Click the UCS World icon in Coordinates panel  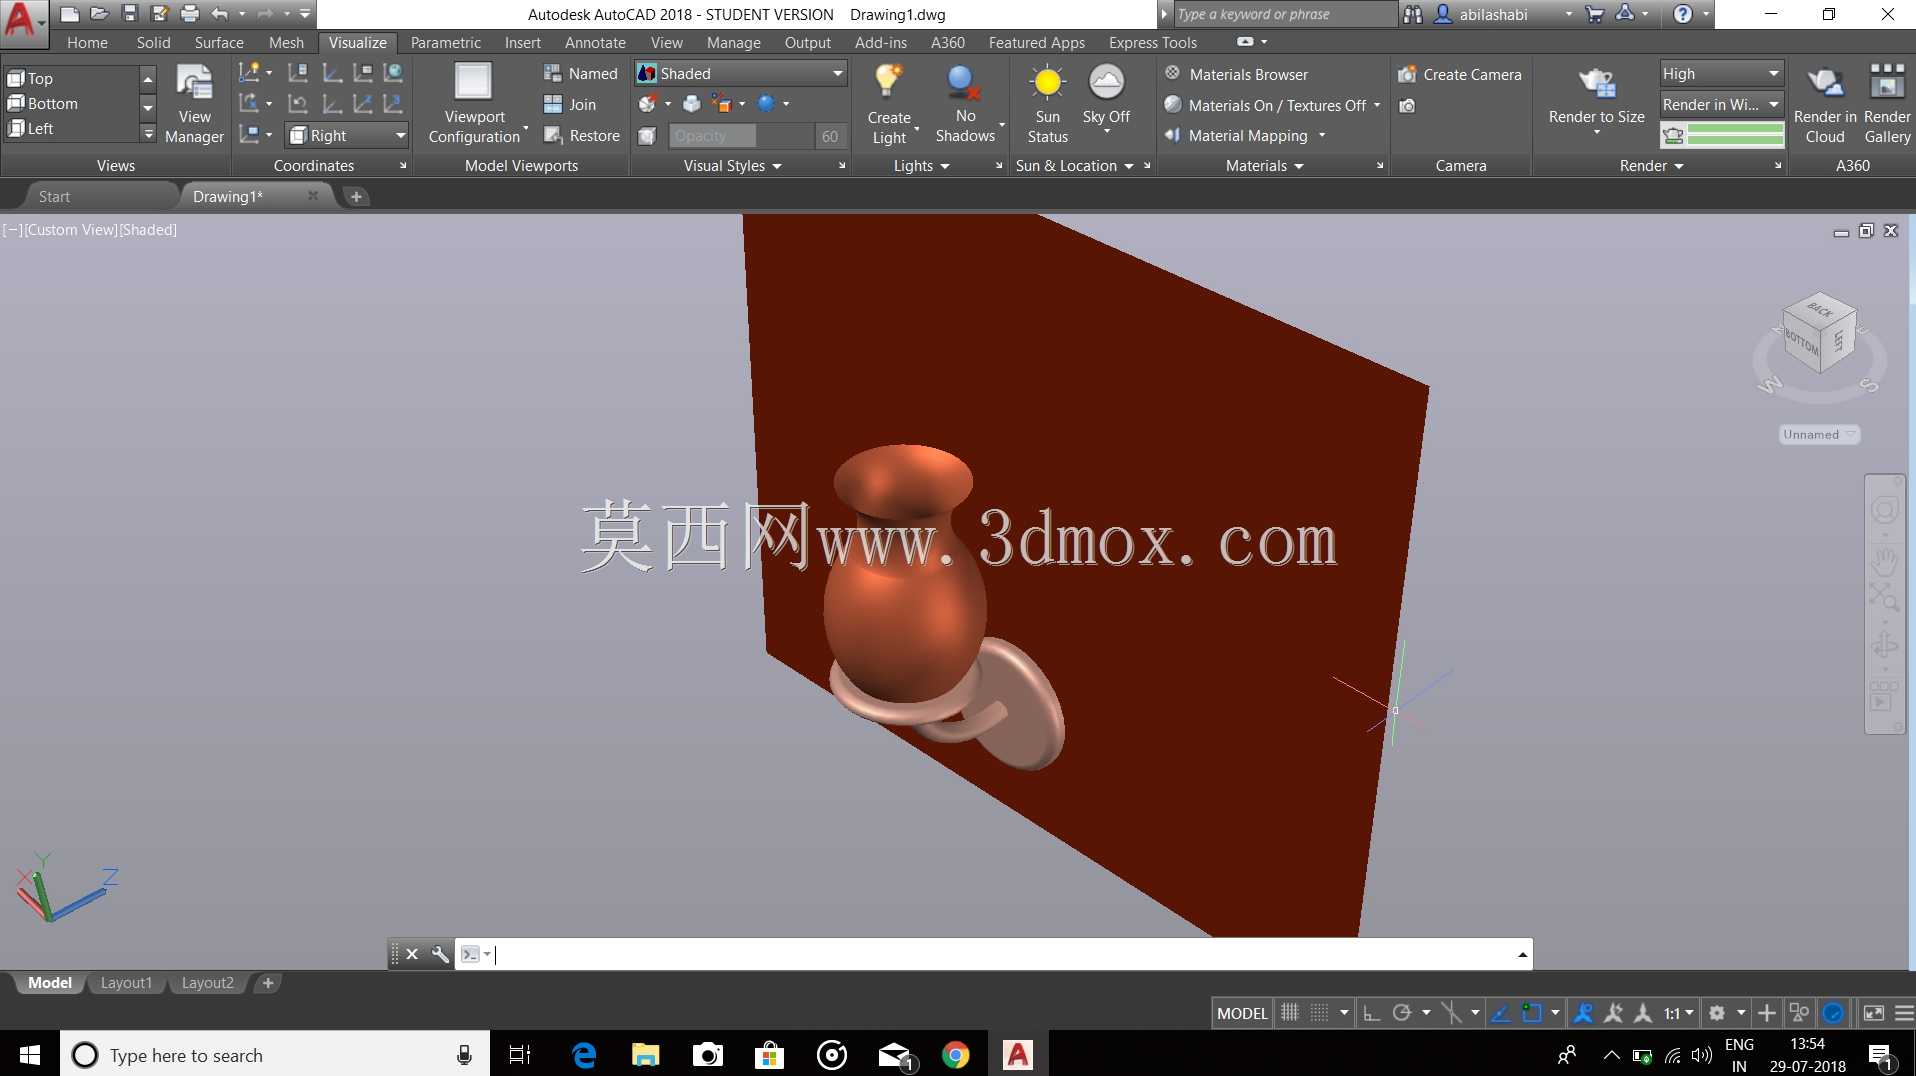click(x=394, y=73)
